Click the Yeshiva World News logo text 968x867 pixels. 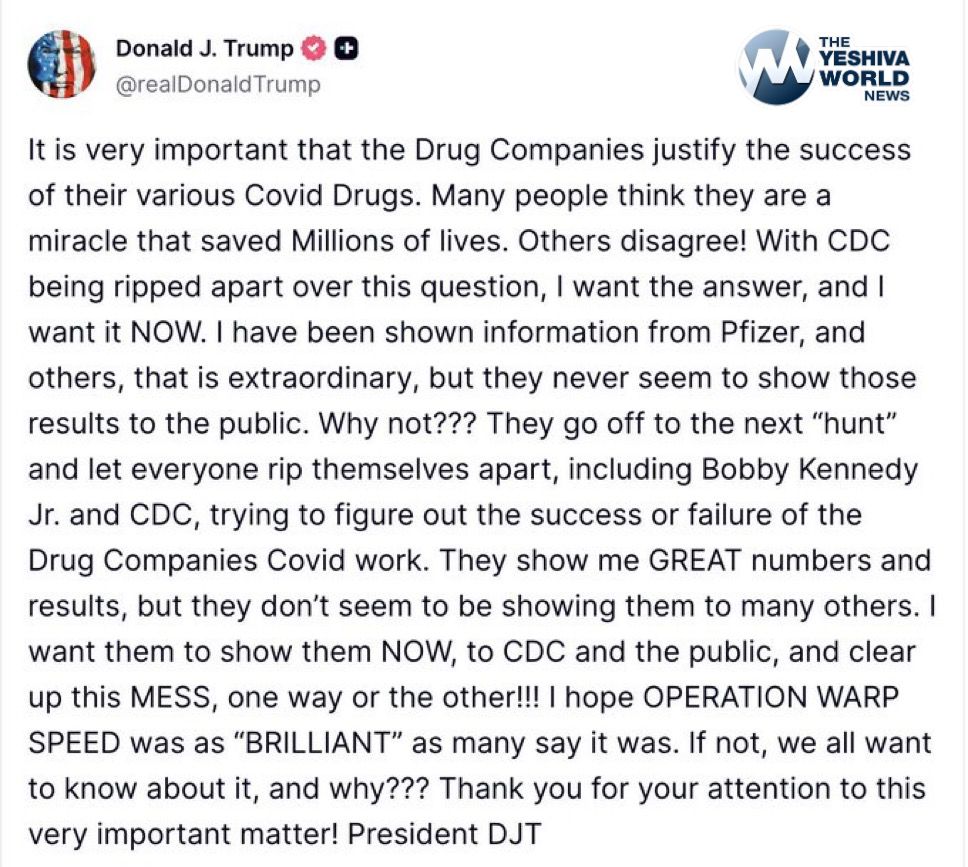click(x=863, y=67)
